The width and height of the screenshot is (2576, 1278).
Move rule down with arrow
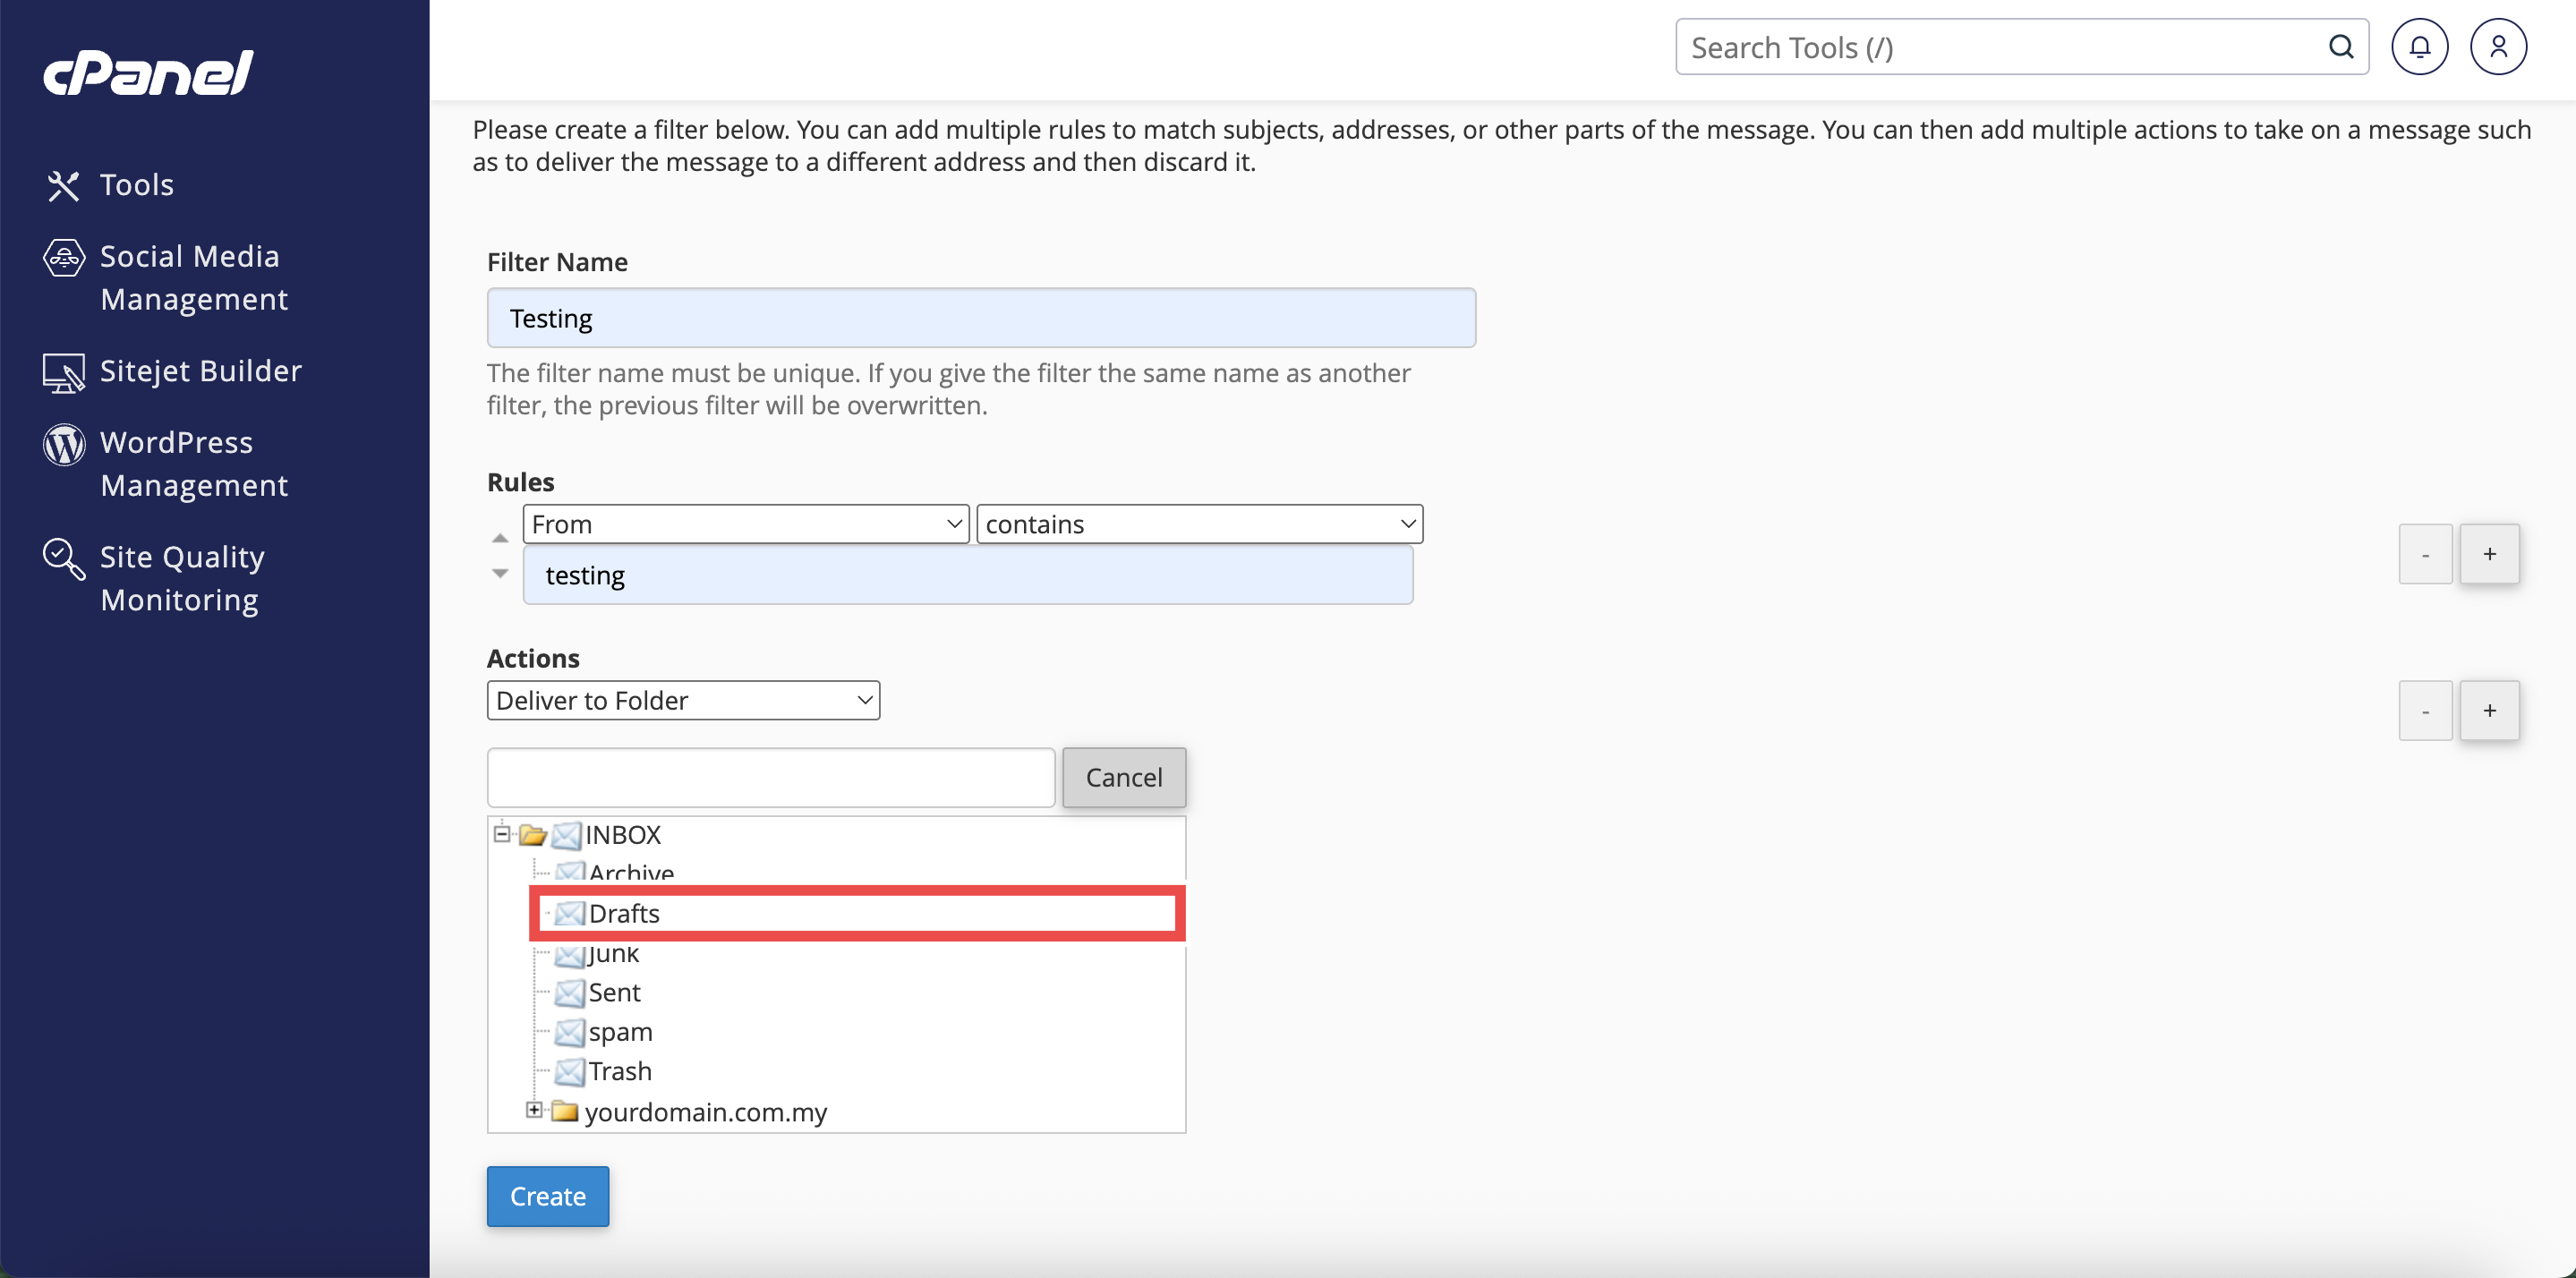tap(500, 573)
